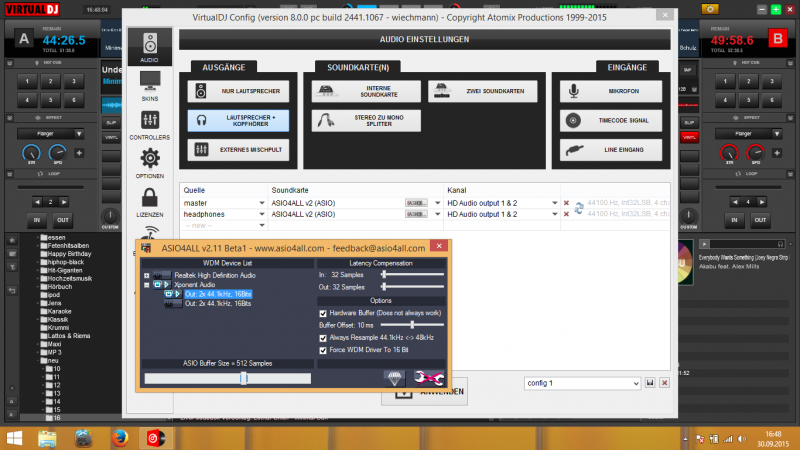Choose Interne Soundkarte option
This screenshot has width=800, height=450.
[x=366, y=91]
